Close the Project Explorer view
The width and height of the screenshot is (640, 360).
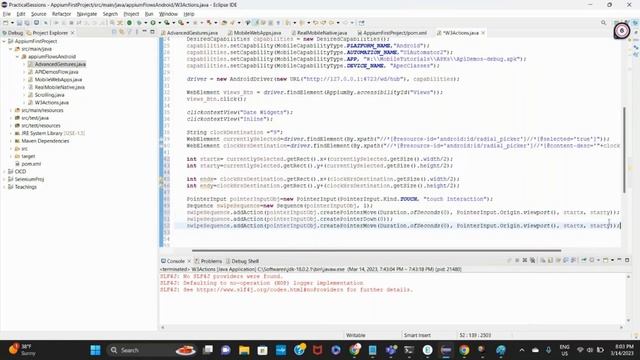[x=73, y=33]
